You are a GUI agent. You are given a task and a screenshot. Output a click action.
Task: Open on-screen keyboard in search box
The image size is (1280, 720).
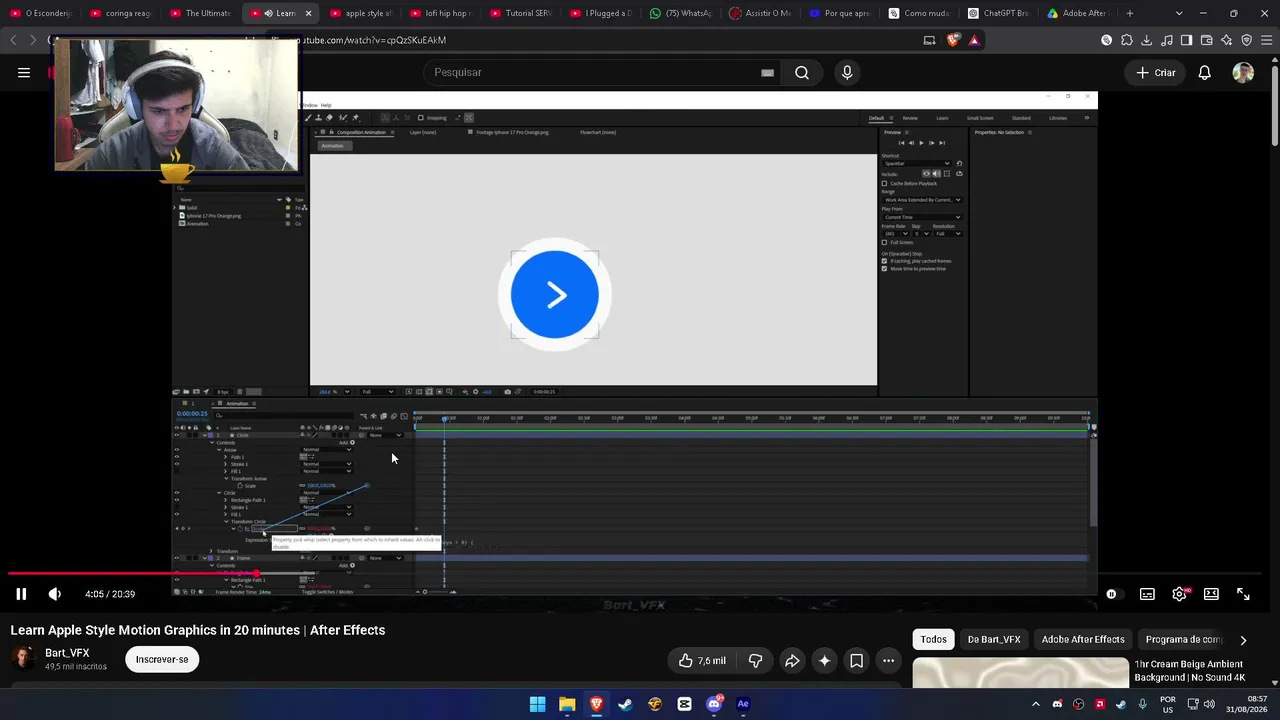[x=767, y=72]
